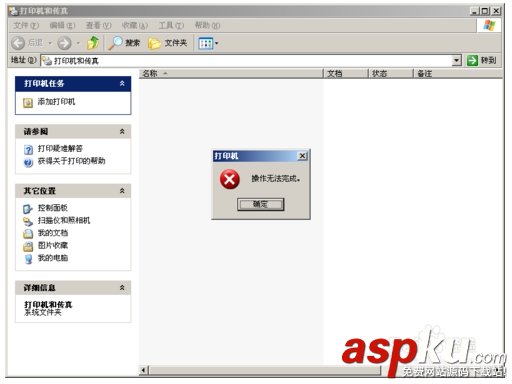Image resolution: width=512 pixels, height=384 pixels.
Task: Open 图片收藏 link
Action: (x=53, y=245)
